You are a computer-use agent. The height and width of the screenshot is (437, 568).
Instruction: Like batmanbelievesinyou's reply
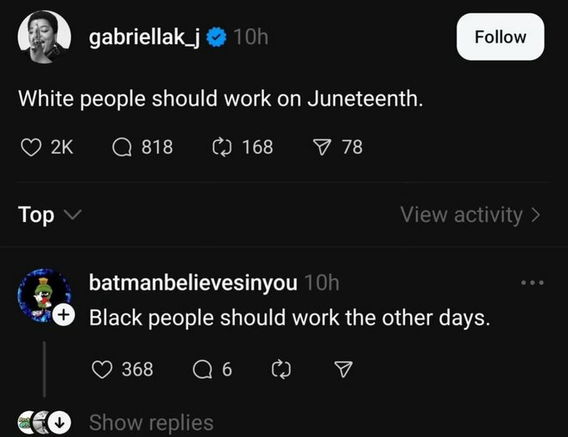click(102, 369)
